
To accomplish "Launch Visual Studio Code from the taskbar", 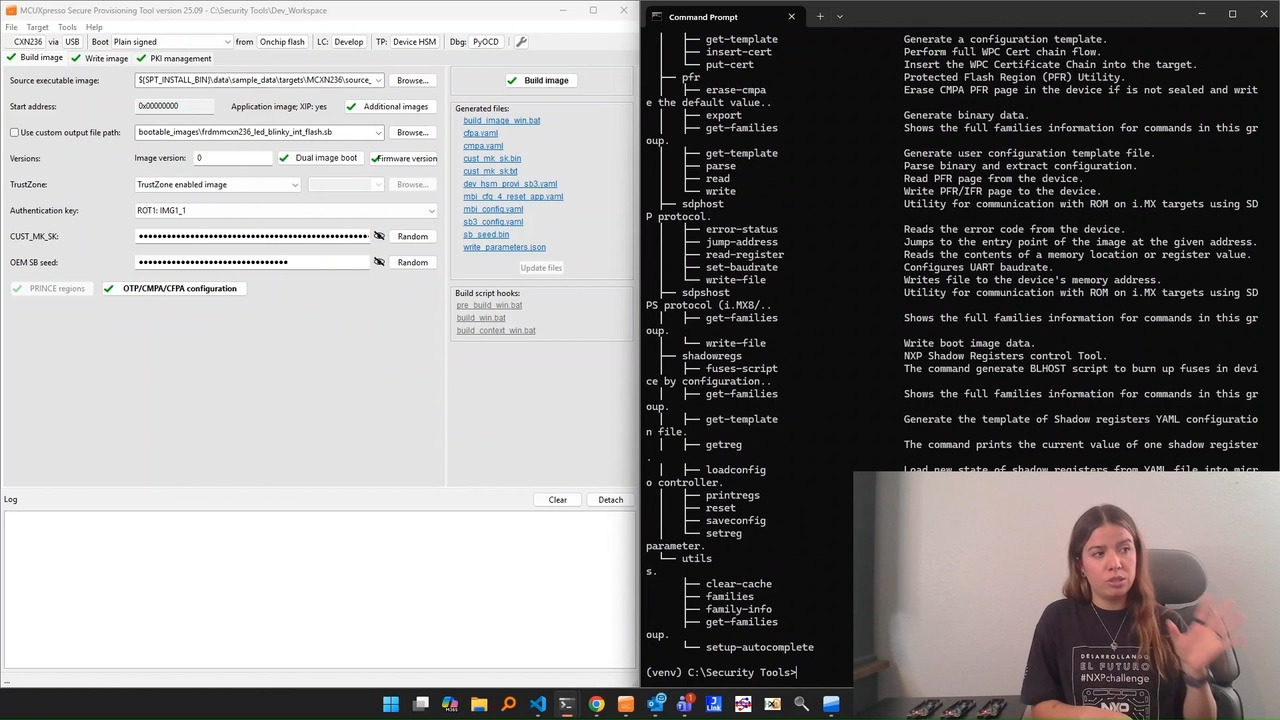I will pyautogui.click(x=538, y=704).
